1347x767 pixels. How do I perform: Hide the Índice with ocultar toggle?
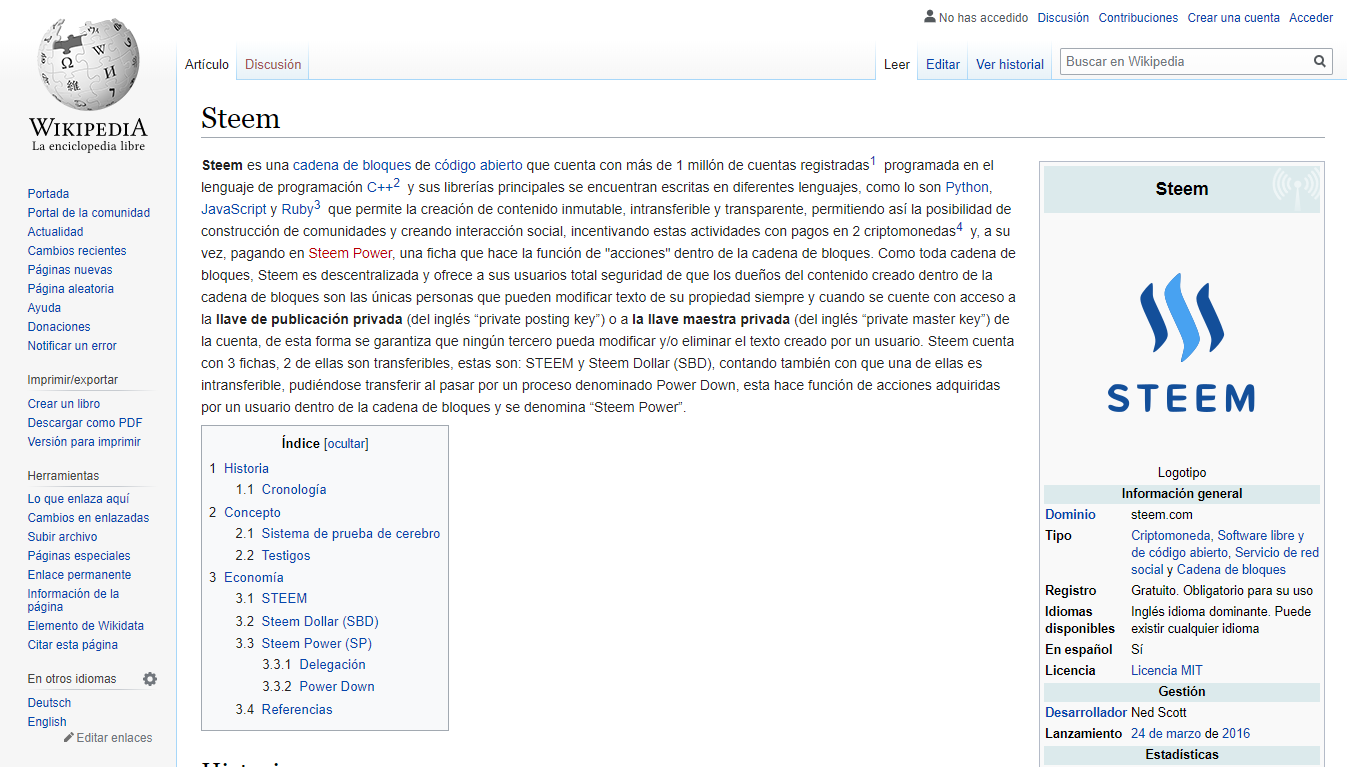coord(346,444)
